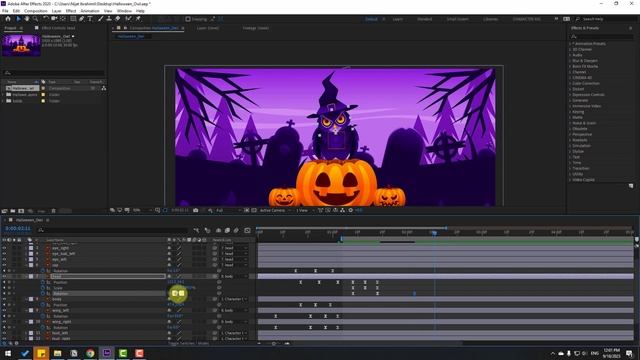Select the Roto Brush tool

point(129,19)
